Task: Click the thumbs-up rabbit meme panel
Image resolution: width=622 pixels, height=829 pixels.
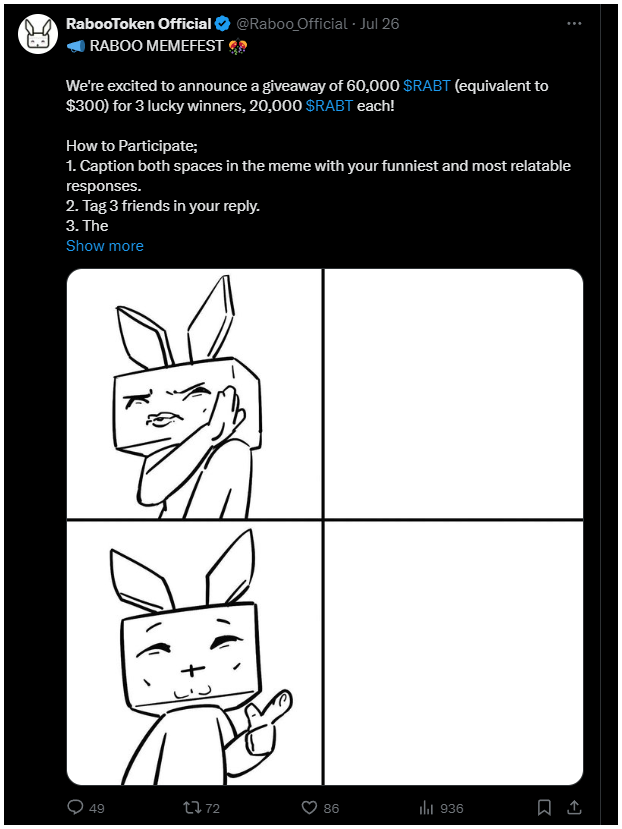Action: 194,653
